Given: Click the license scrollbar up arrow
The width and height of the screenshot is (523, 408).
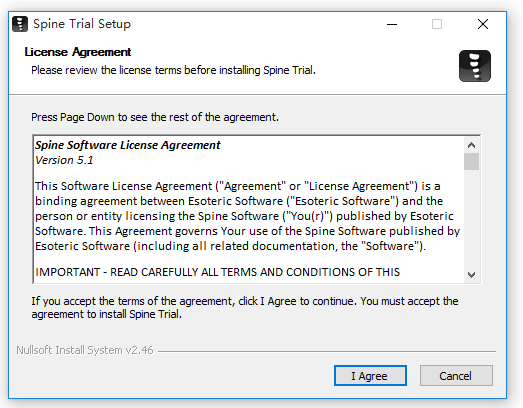Looking at the screenshot, I should (x=471, y=145).
